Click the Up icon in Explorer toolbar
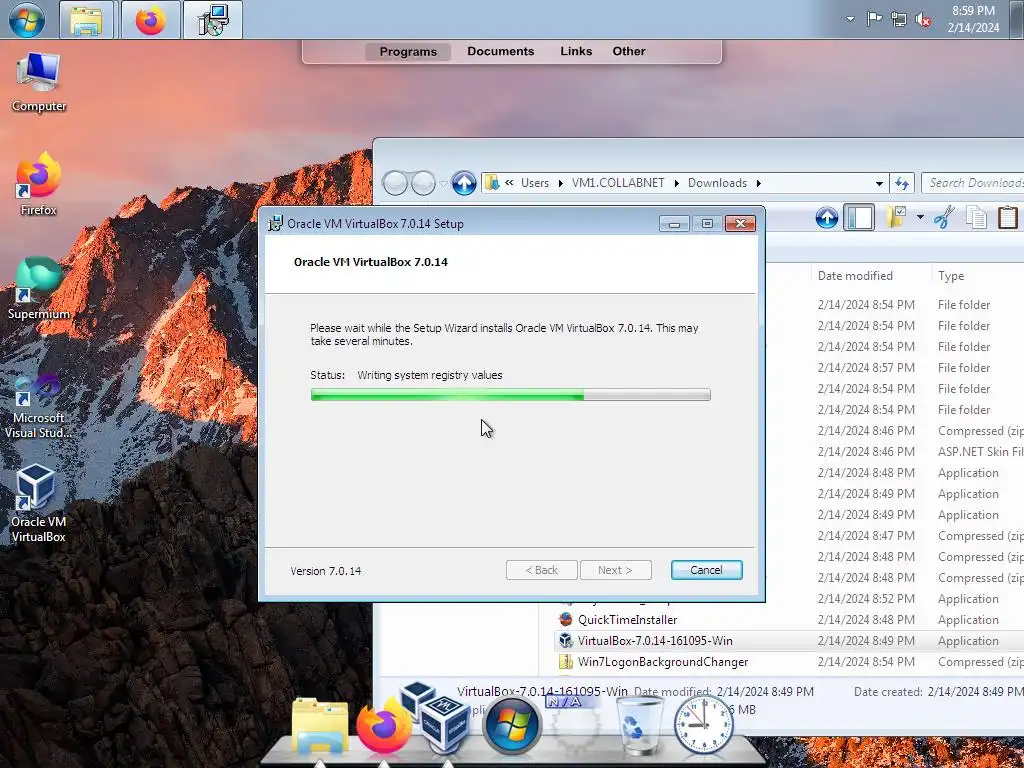 coord(827,217)
